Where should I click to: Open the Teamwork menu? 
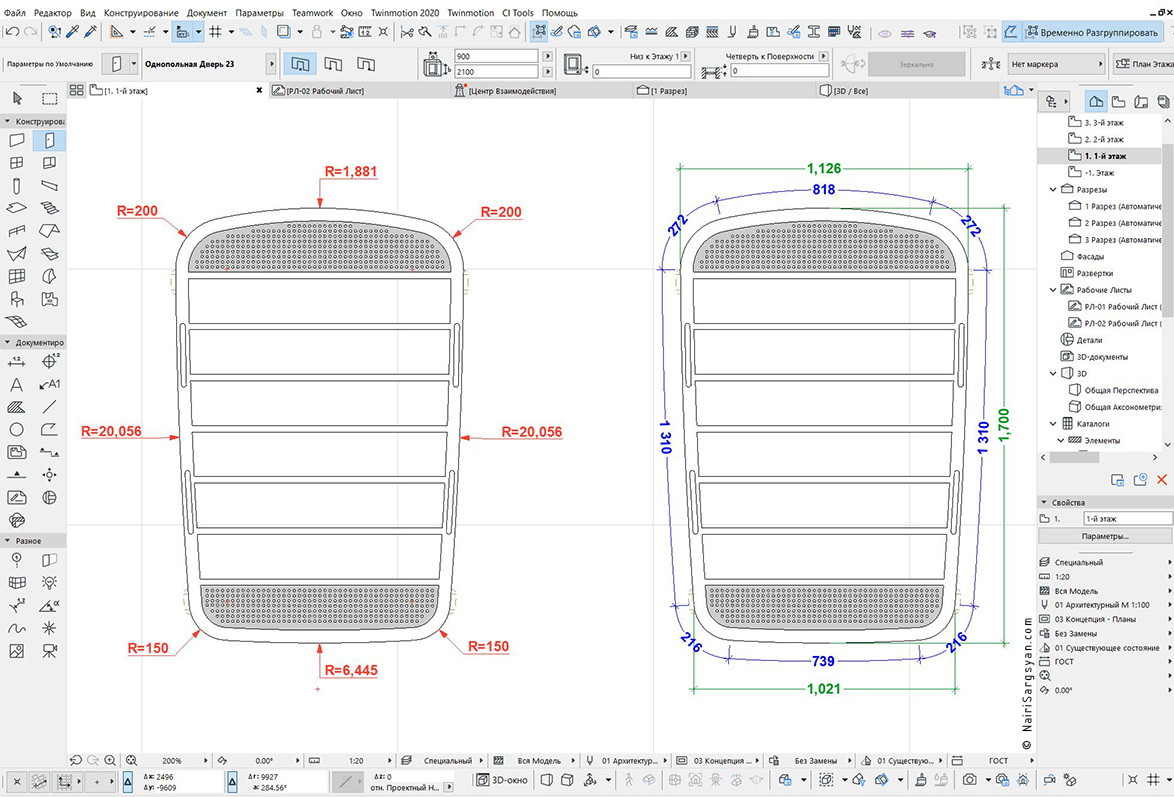(x=312, y=13)
